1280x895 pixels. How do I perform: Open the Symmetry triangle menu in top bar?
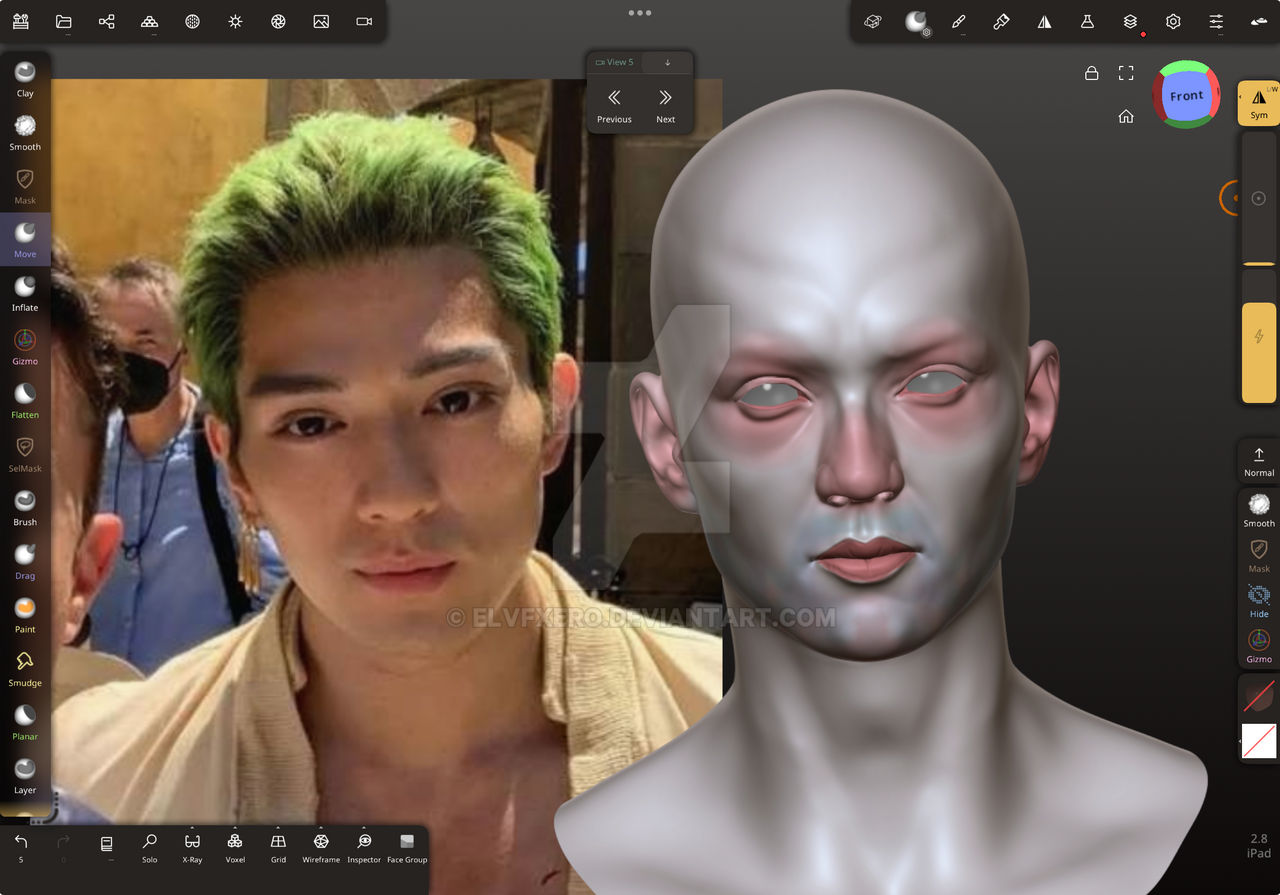1044,21
